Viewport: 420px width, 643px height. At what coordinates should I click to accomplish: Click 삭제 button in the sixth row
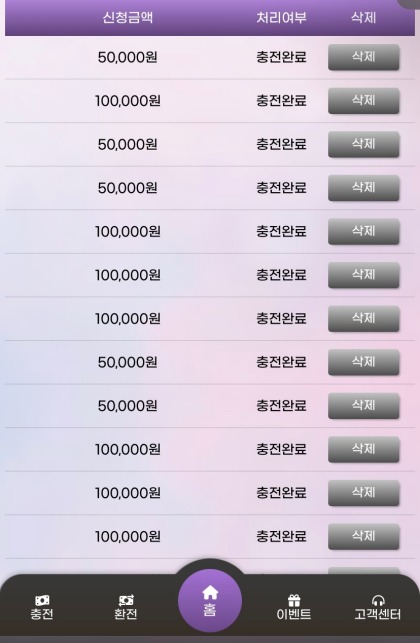(x=363, y=275)
